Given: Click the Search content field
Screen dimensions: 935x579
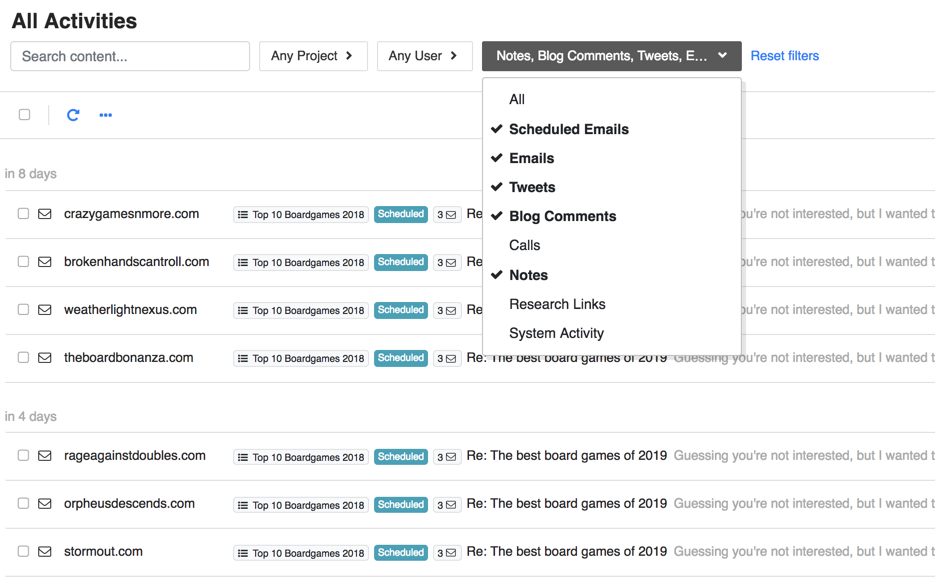Looking at the screenshot, I should coord(130,56).
